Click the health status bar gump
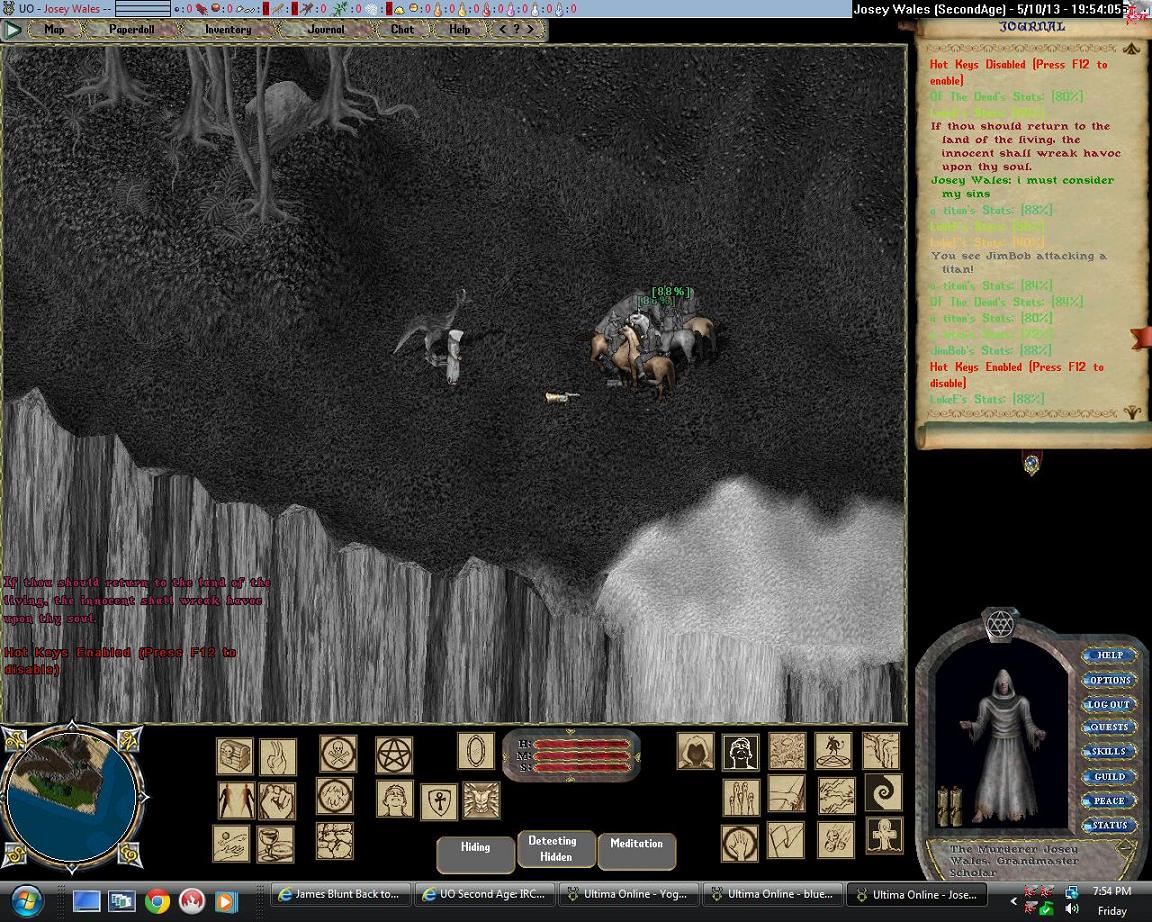Screen dimensions: 1152x922 pyautogui.click(x=572, y=756)
